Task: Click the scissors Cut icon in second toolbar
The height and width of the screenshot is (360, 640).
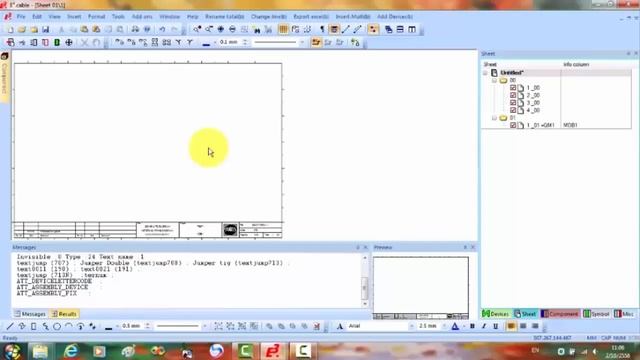Action: [84, 42]
